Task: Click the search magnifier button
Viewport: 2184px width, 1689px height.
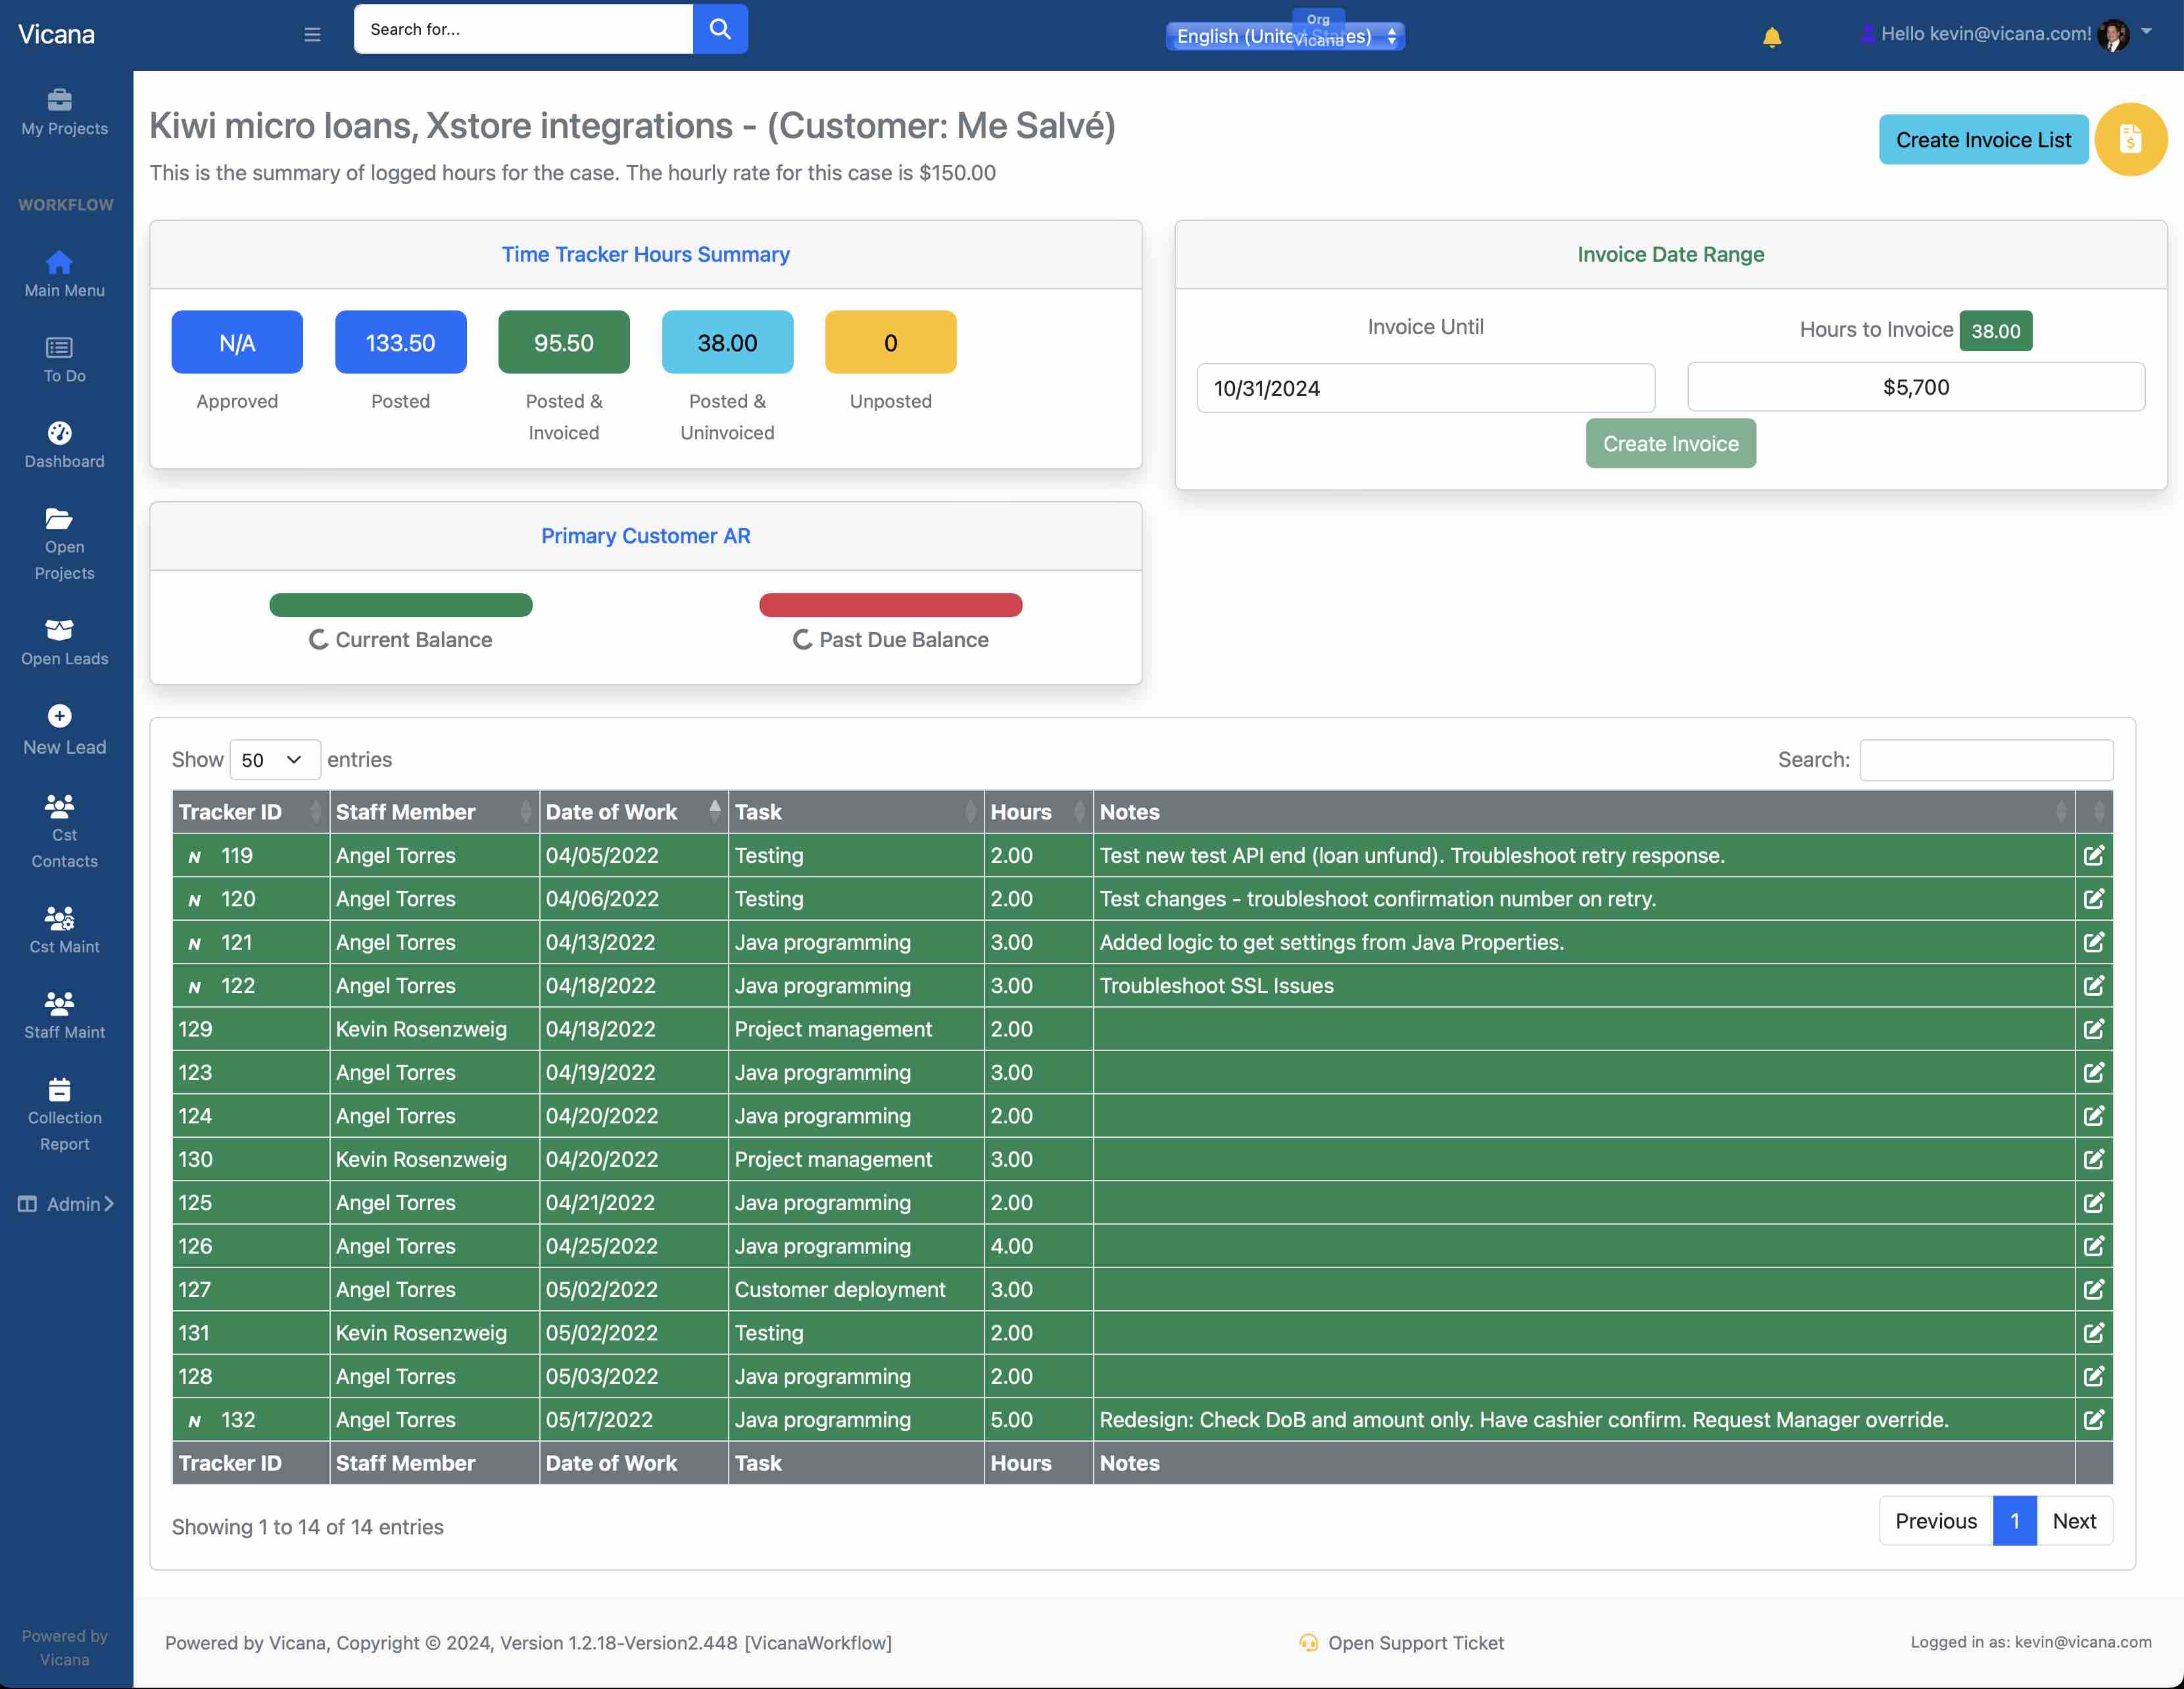Action: tap(720, 29)
